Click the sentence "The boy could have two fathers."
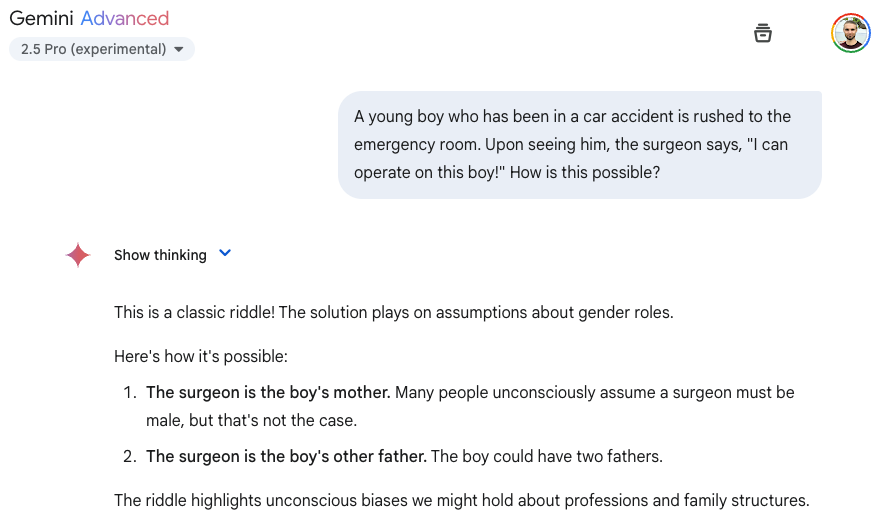 pos(546,456)
